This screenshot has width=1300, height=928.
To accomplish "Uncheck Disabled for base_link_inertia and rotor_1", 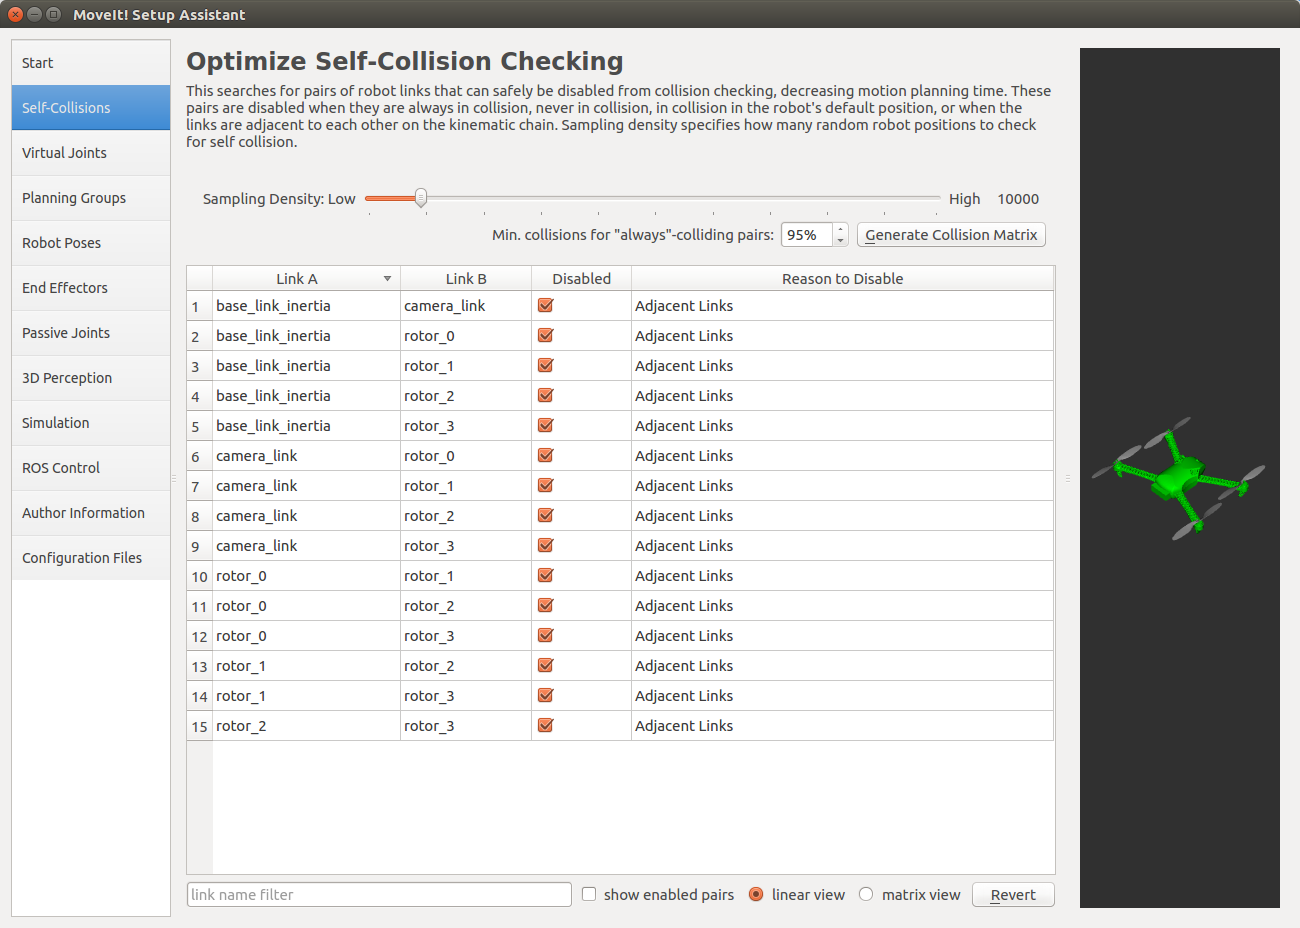I will click(545, 366).
